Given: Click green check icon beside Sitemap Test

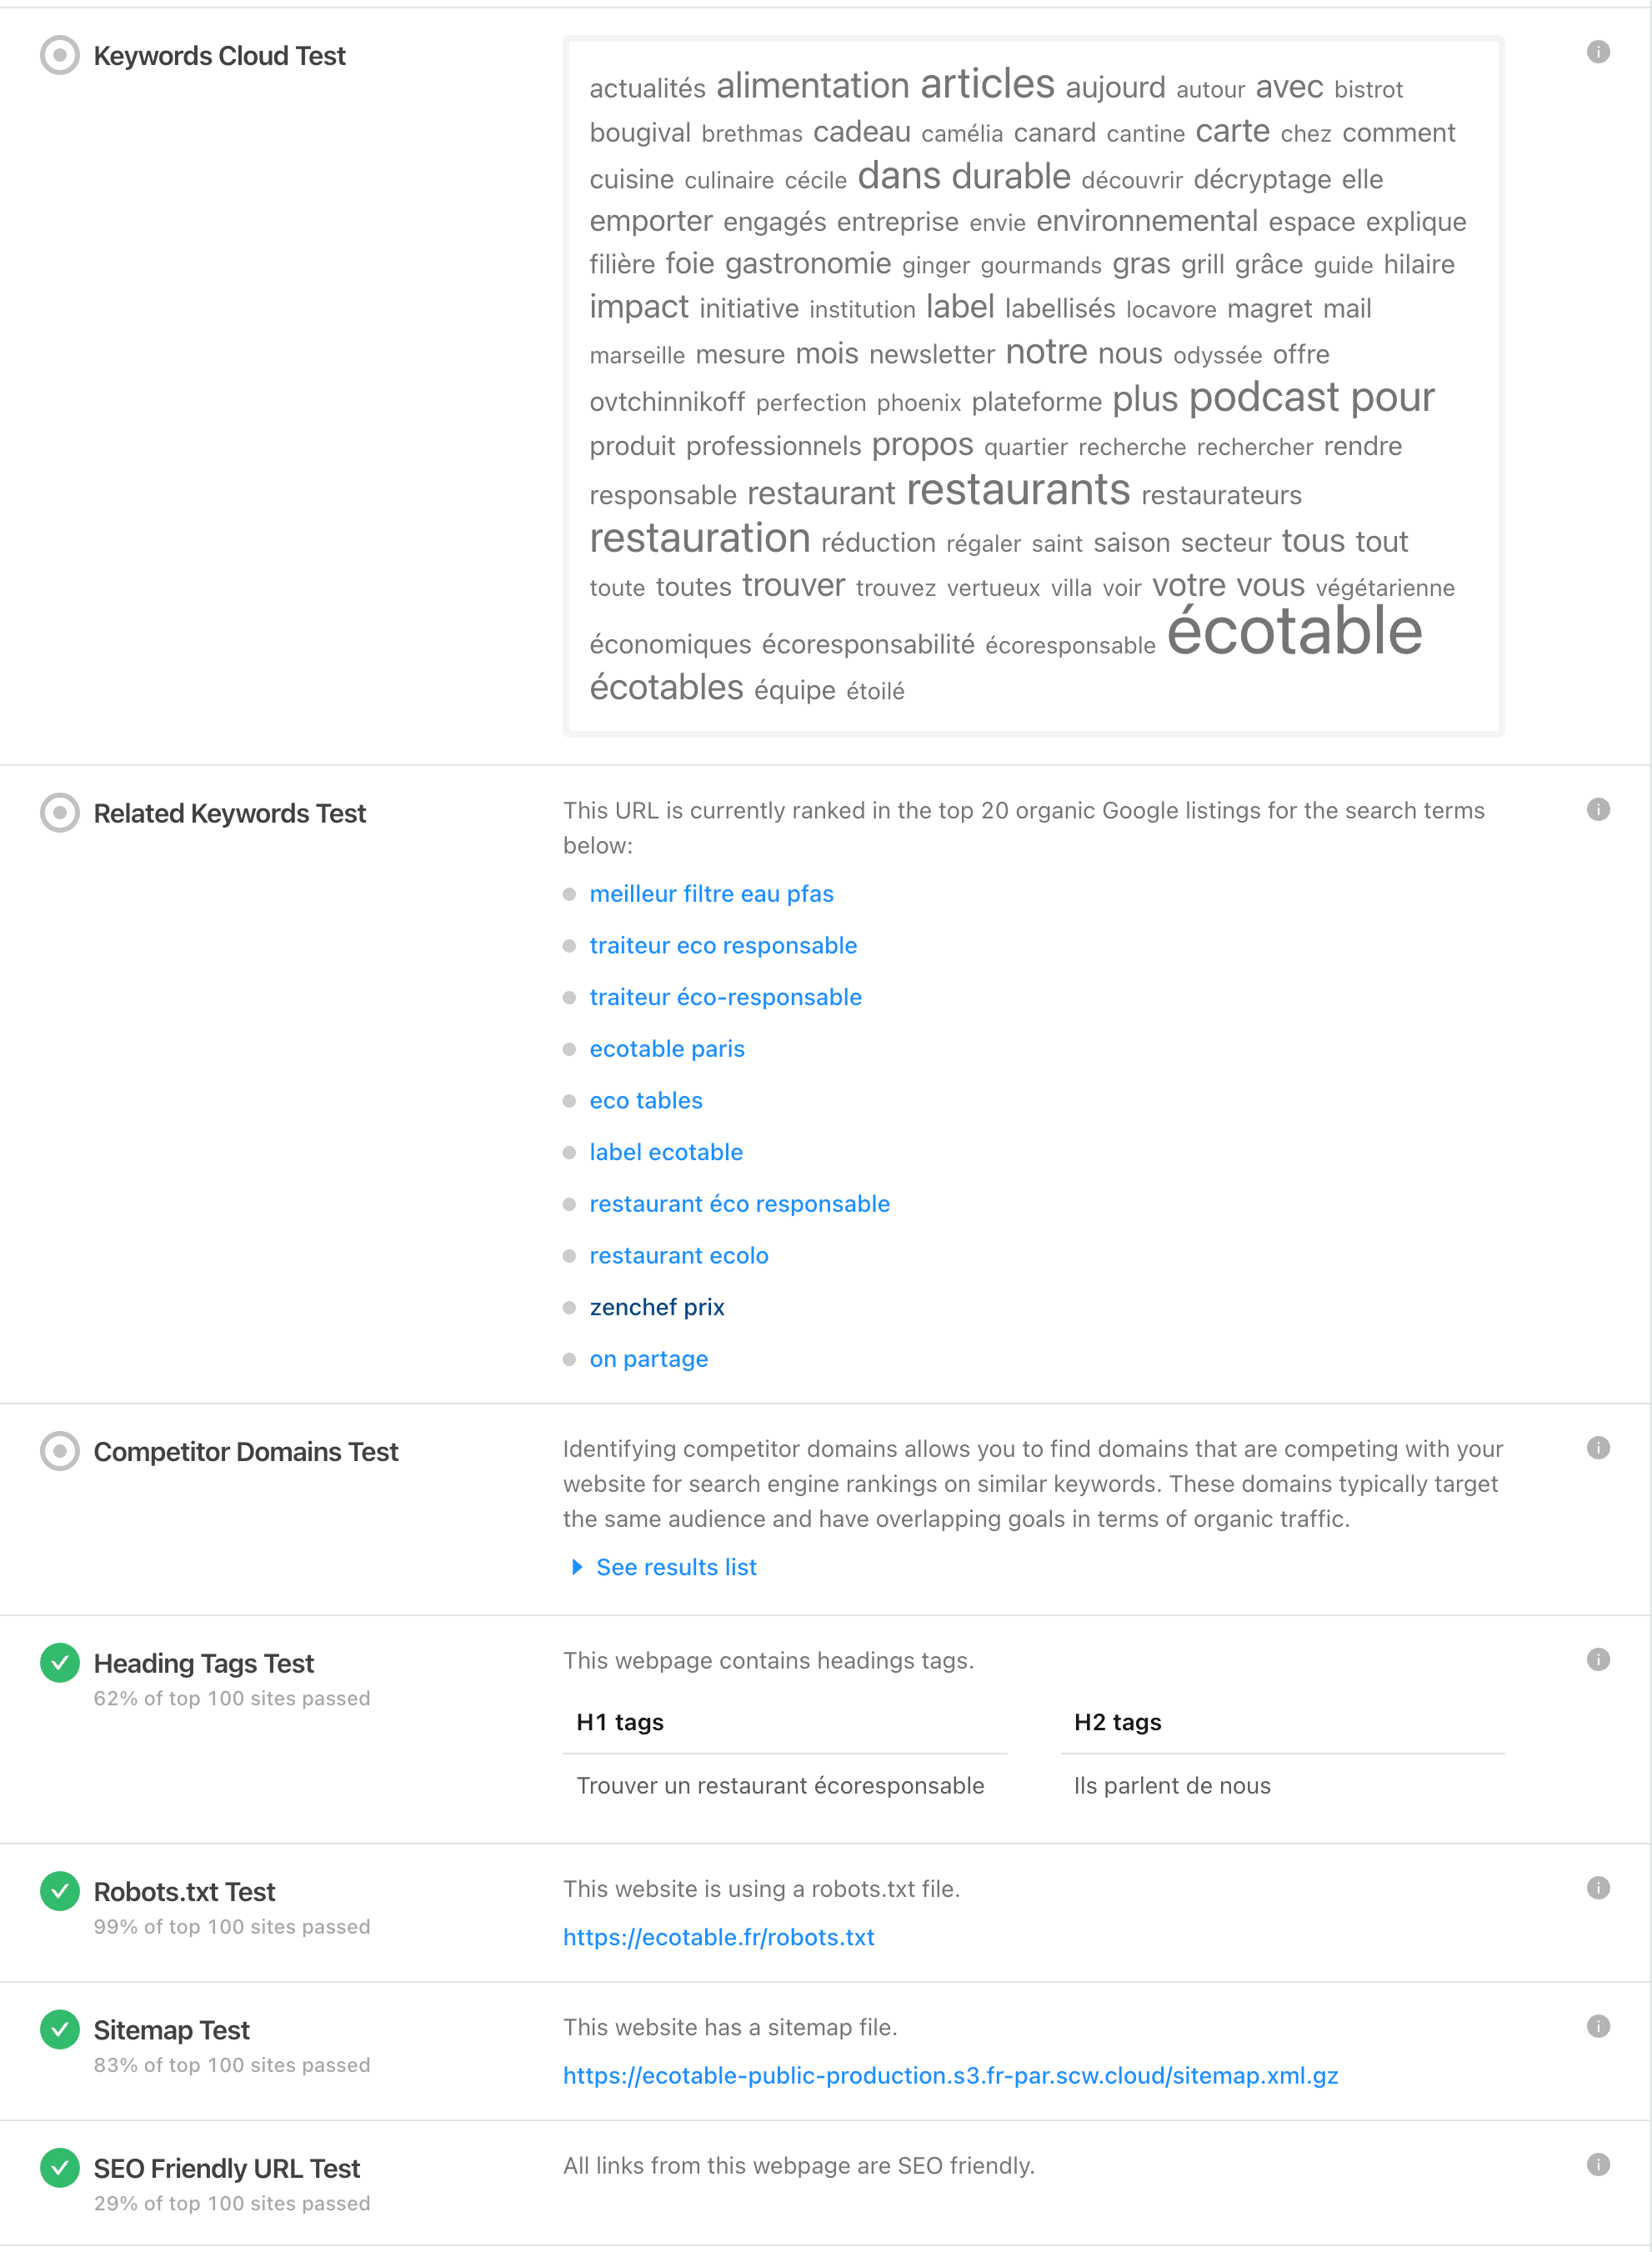Looking at the screenshot, I should click(x=60, y=2029).
